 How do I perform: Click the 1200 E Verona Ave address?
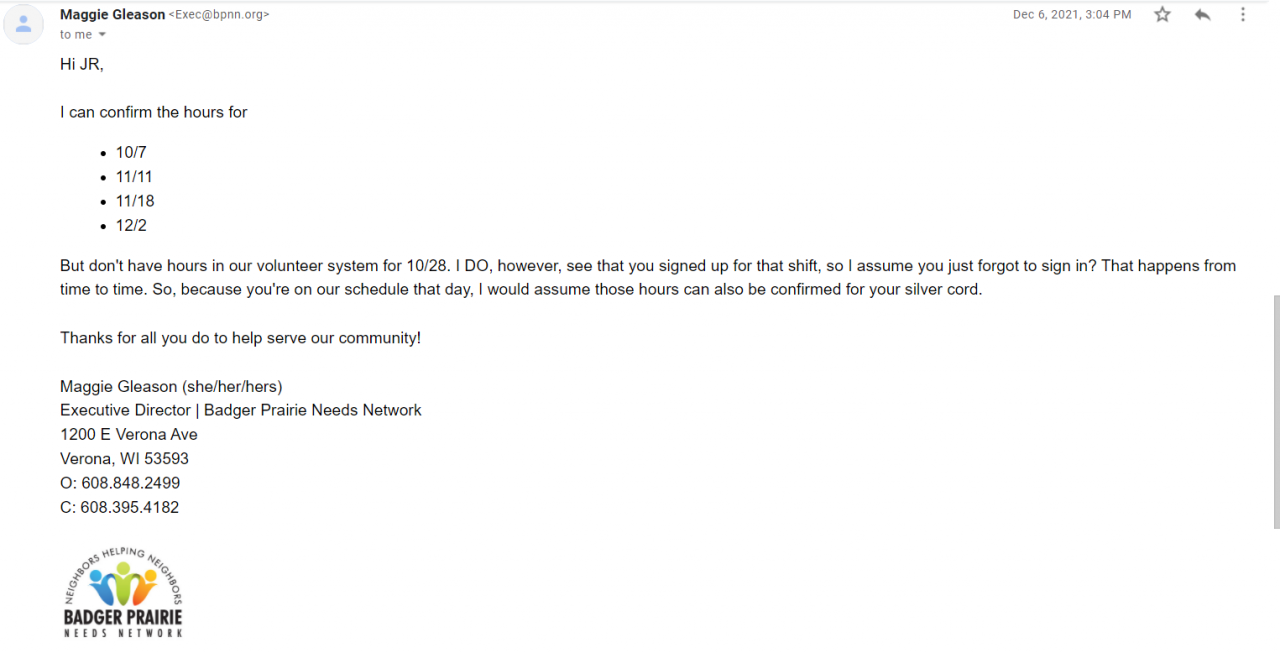(x=129, y=434)
